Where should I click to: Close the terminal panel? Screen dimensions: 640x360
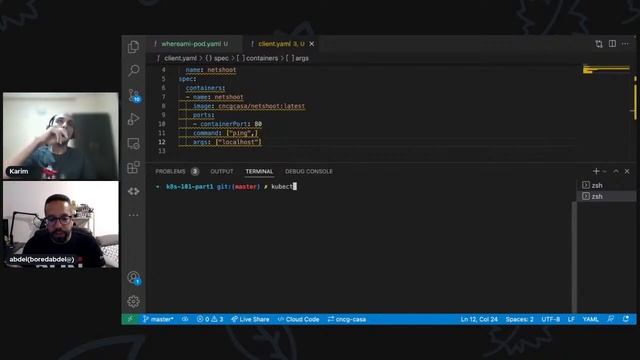tap(627, 171)
